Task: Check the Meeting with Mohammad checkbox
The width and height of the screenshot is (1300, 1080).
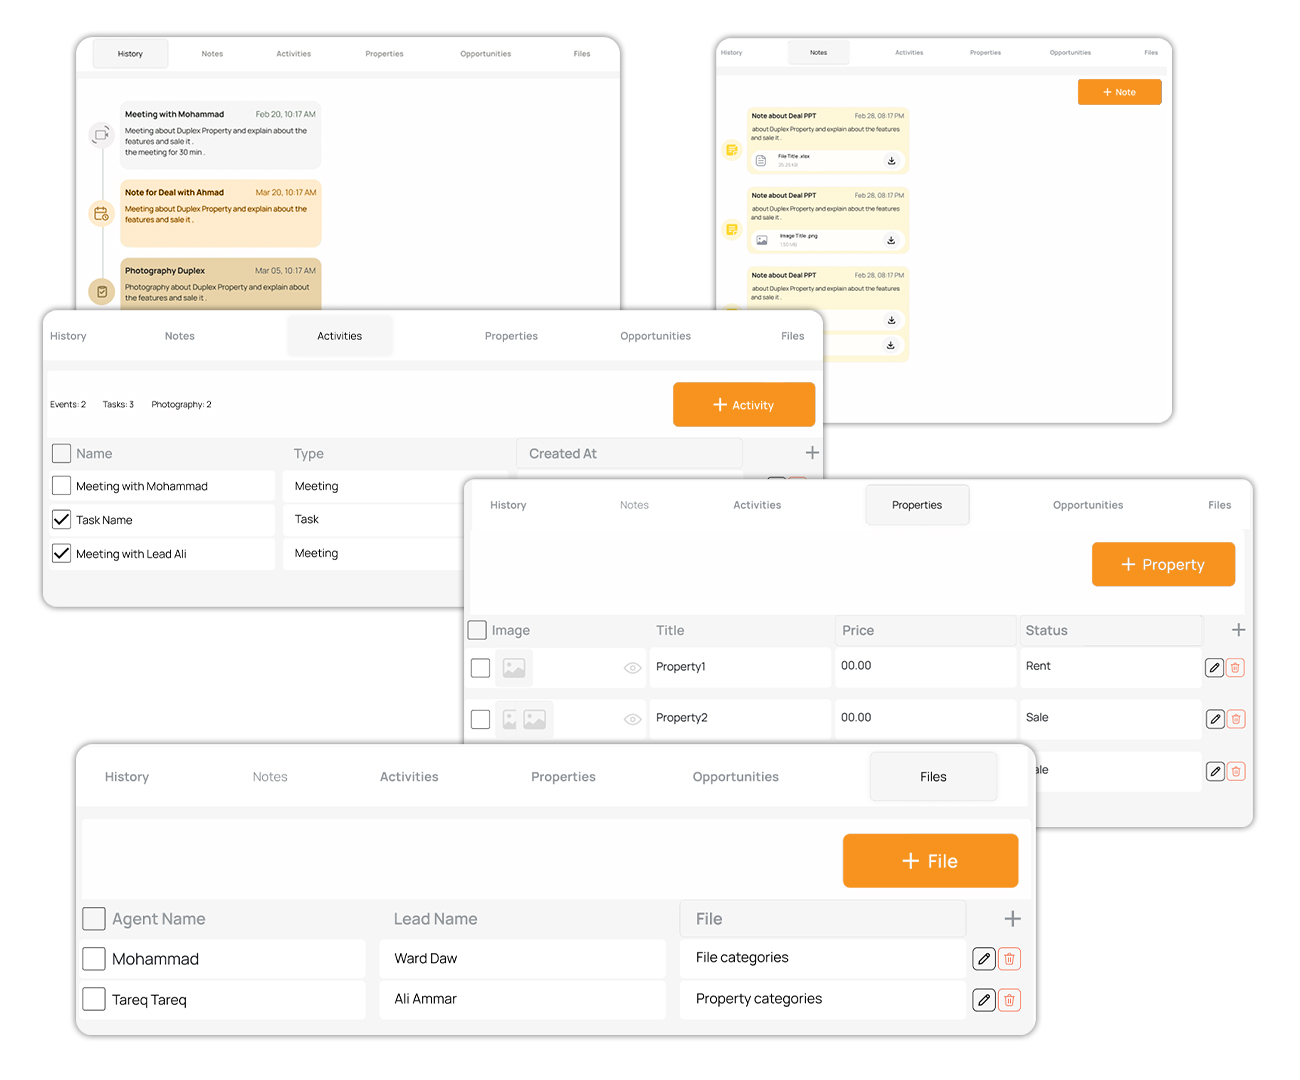Action: tap(62, 486)
